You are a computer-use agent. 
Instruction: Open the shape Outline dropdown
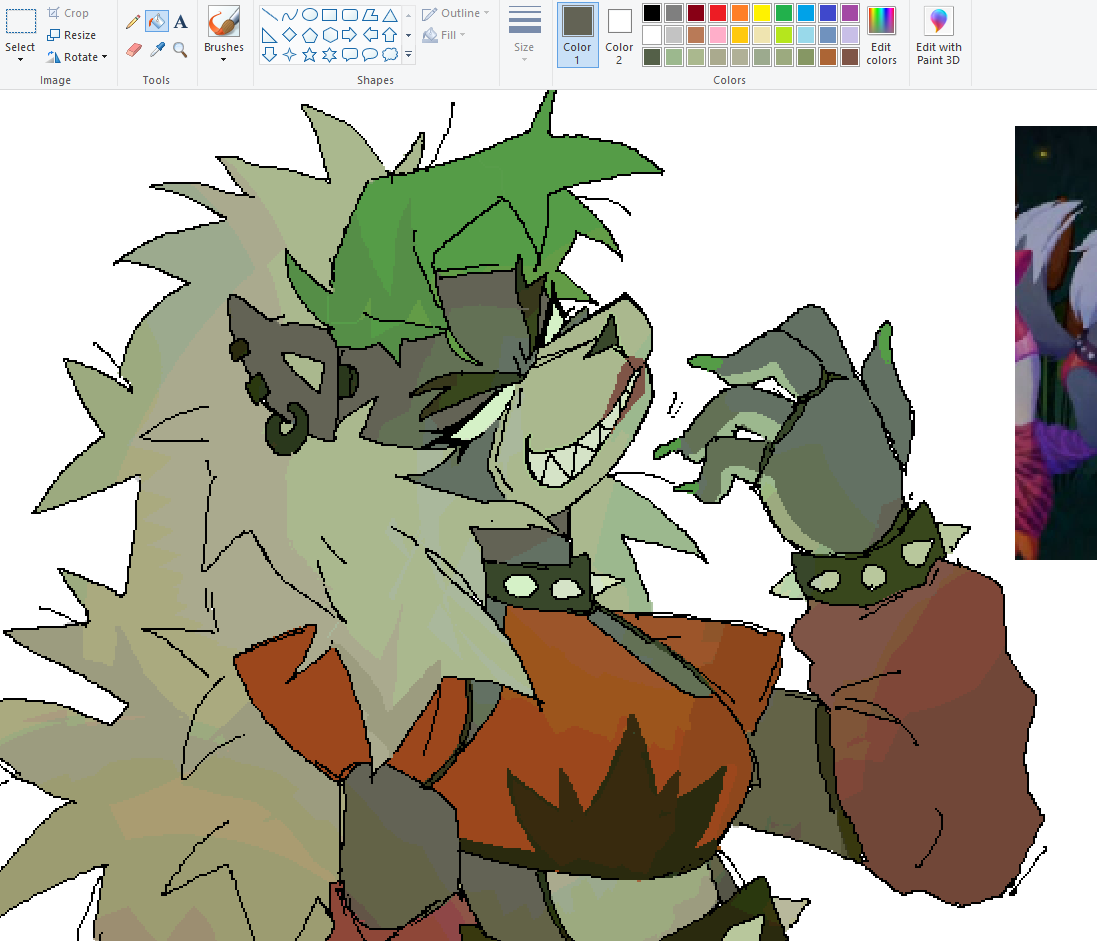pos(455,13)
